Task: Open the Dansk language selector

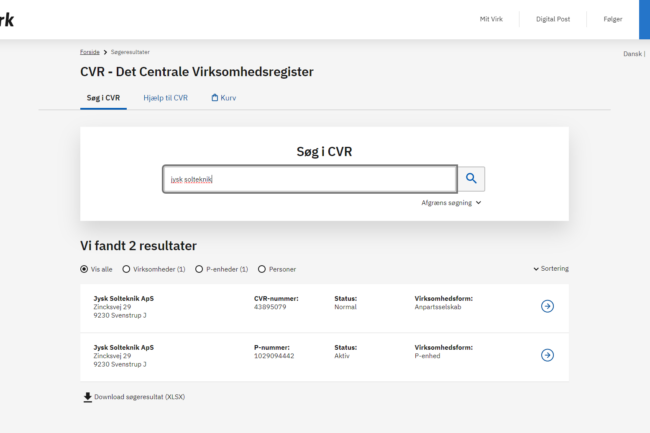Action: coord(633,54)
